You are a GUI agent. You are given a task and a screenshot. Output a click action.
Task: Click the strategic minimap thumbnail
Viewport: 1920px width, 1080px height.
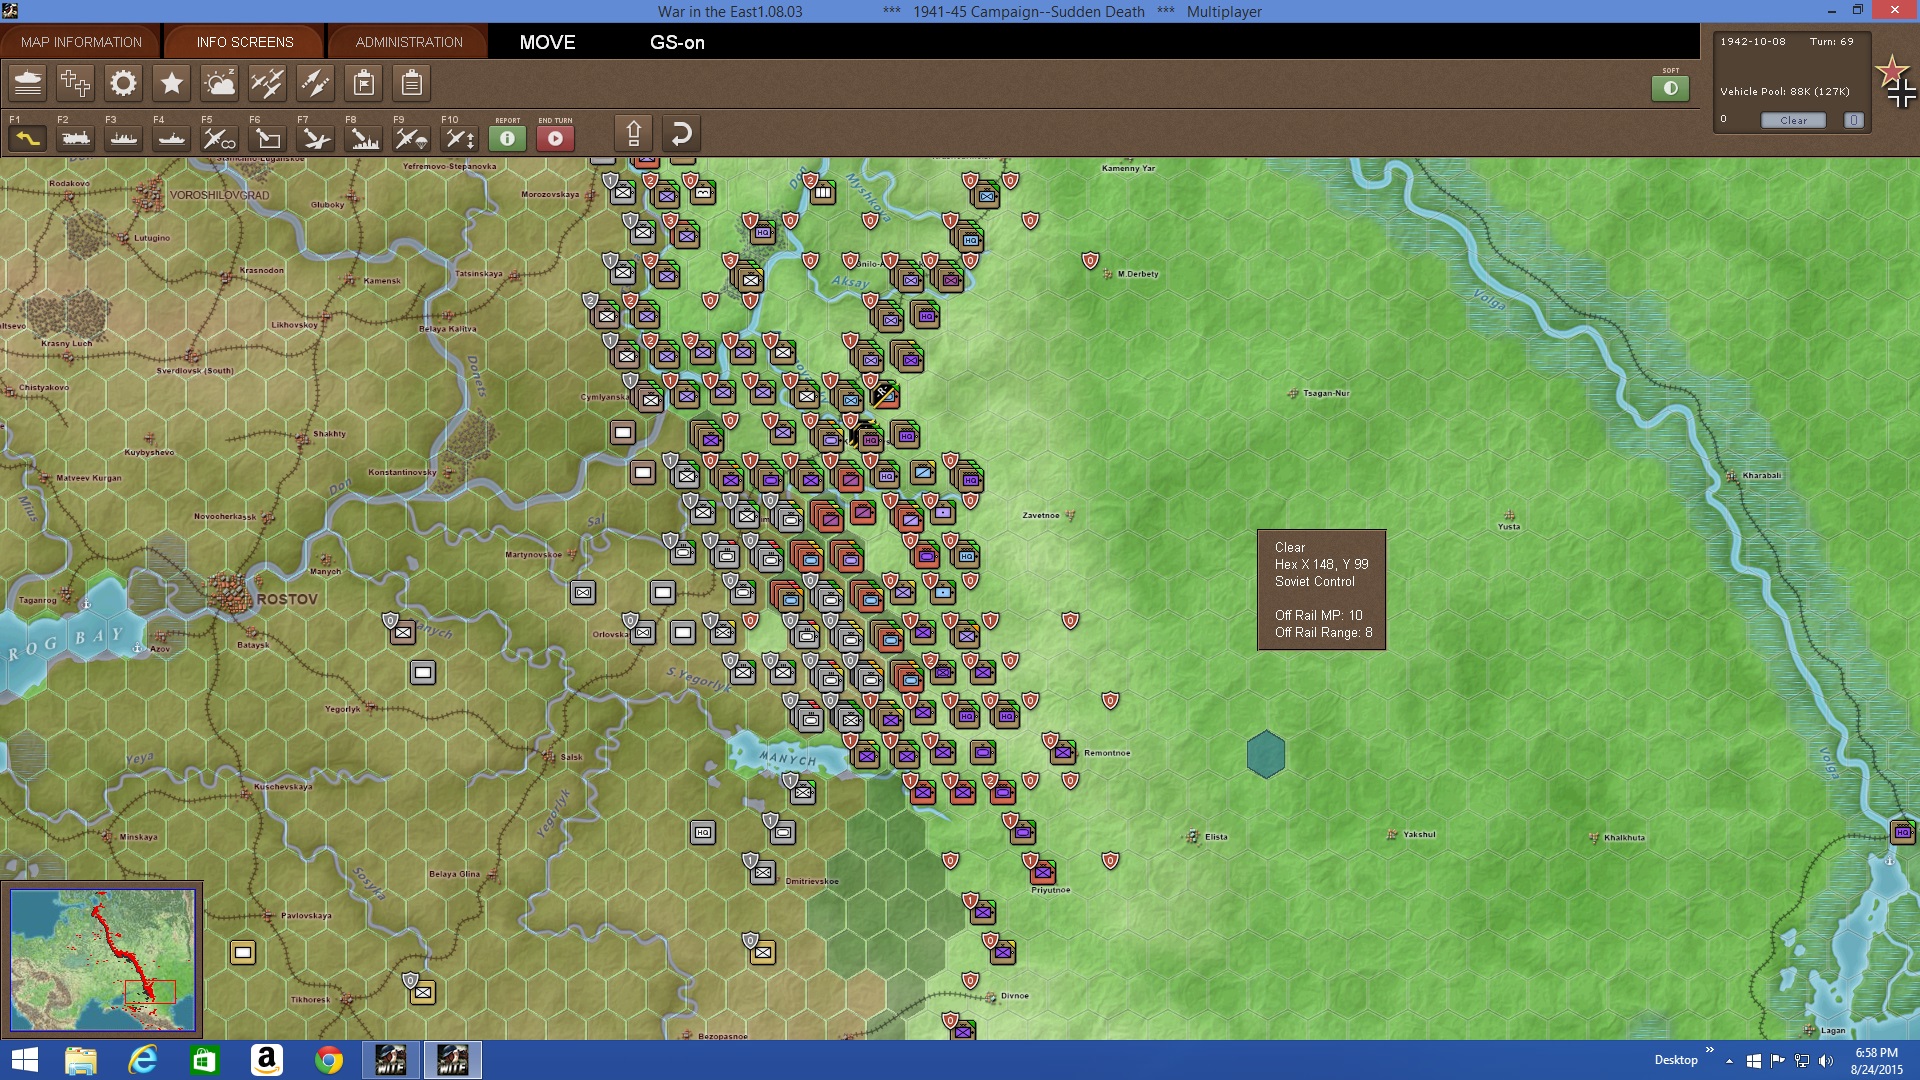(x=103, y=960)
